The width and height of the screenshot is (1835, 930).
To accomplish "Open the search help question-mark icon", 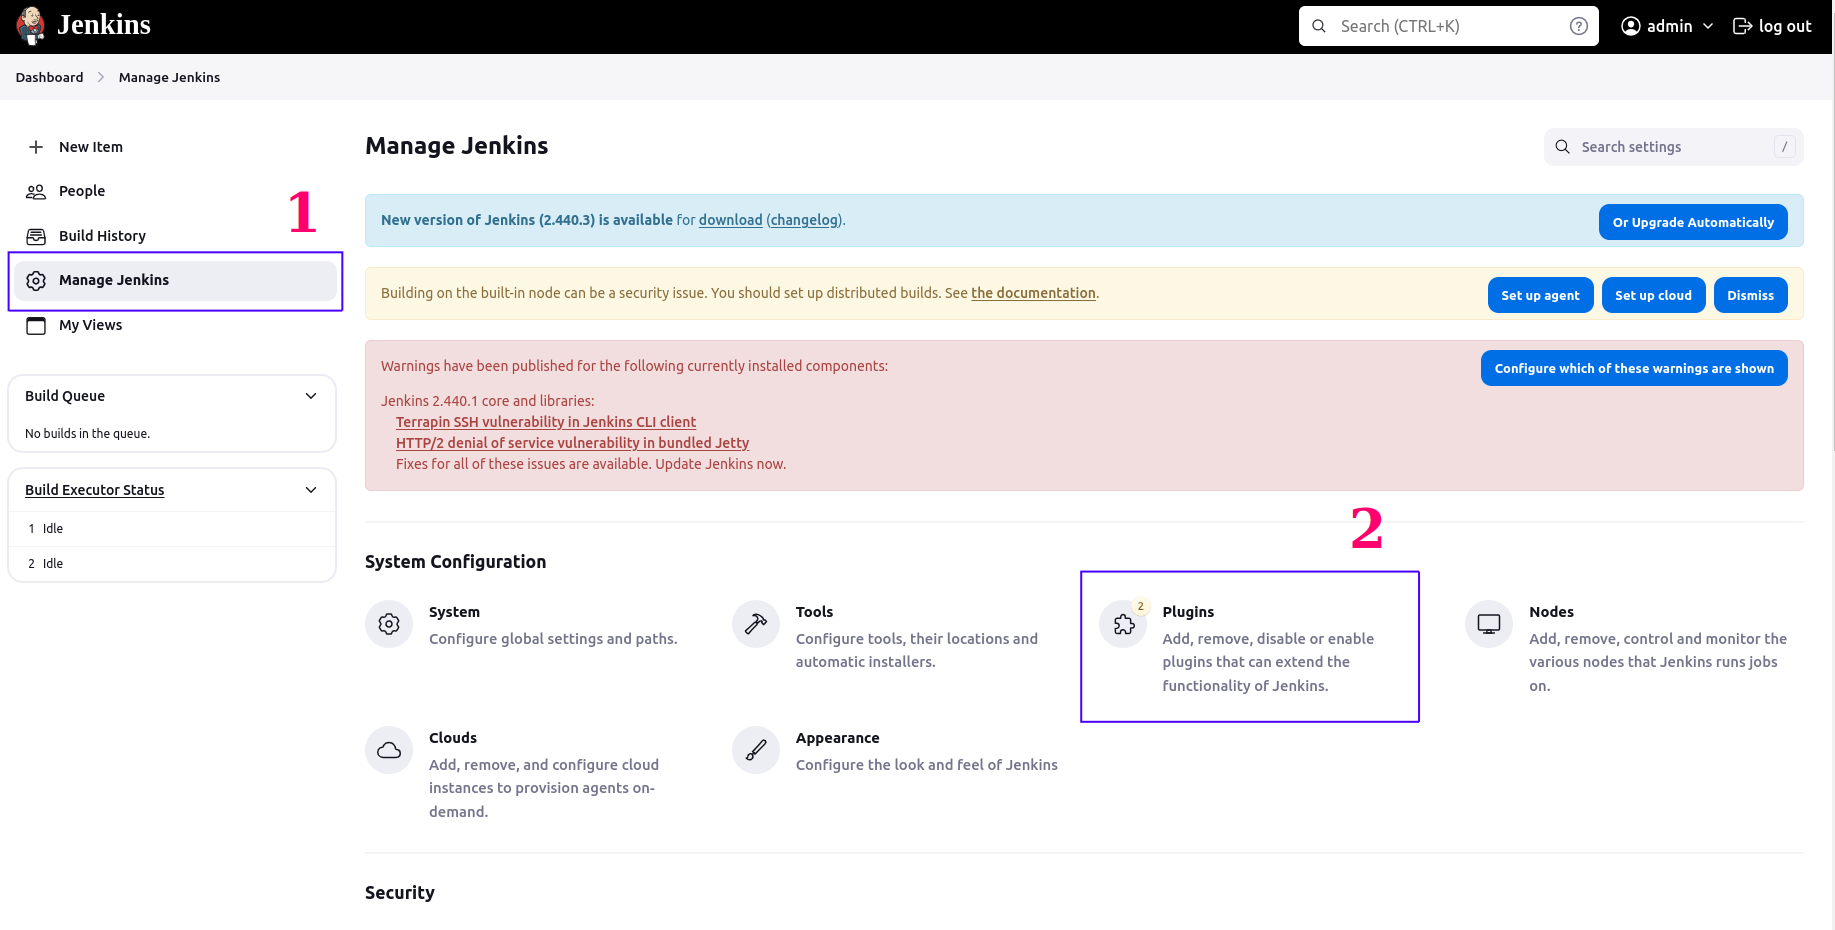I will pyautogui.click(x=1579, y=26).
